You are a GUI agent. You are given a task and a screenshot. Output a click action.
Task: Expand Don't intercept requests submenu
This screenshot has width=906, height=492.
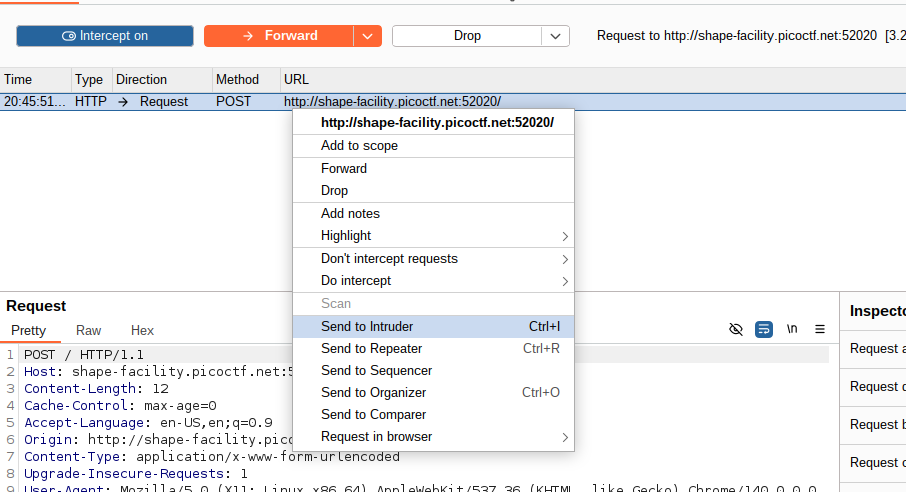pos(389,259)
